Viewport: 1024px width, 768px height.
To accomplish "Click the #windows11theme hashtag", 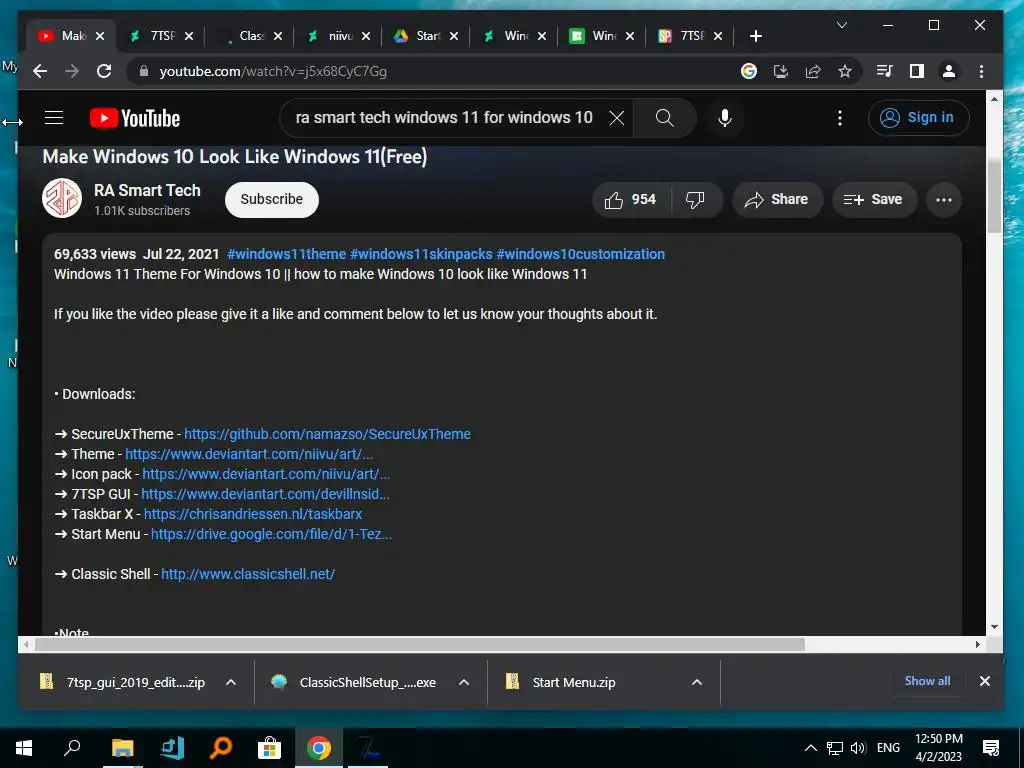I will (286, 254).
